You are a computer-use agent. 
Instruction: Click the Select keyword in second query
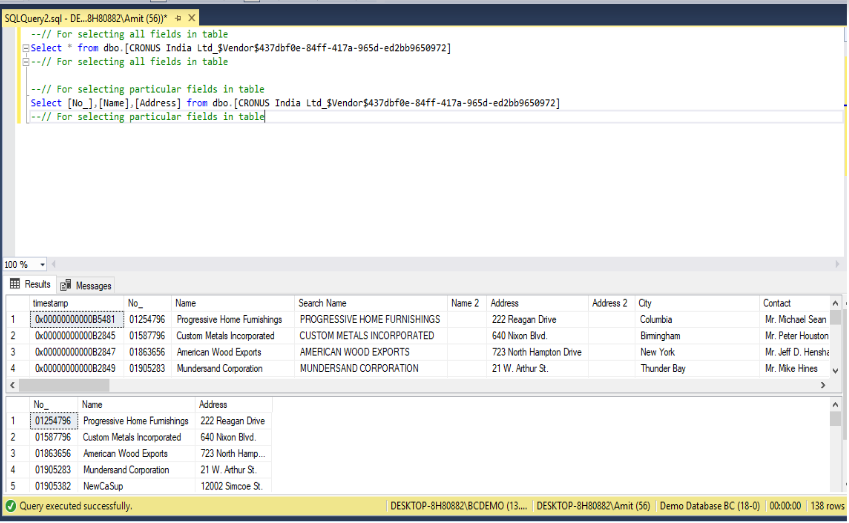46,103
